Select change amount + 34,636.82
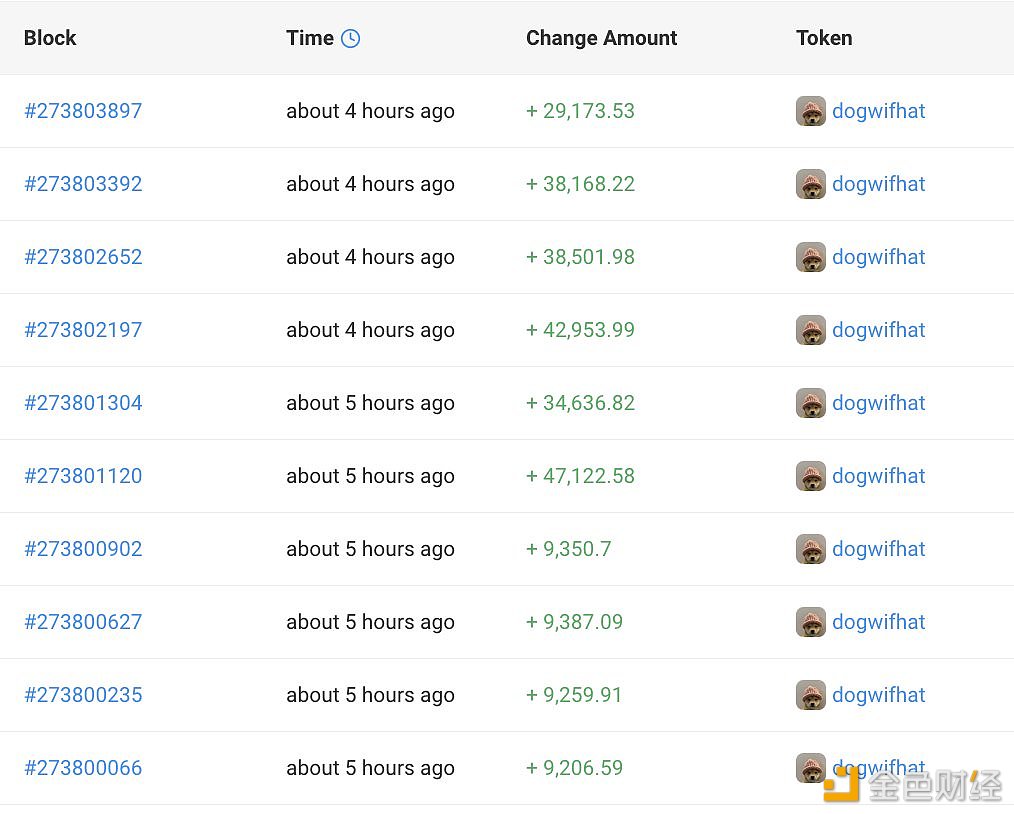 point(581,403)
